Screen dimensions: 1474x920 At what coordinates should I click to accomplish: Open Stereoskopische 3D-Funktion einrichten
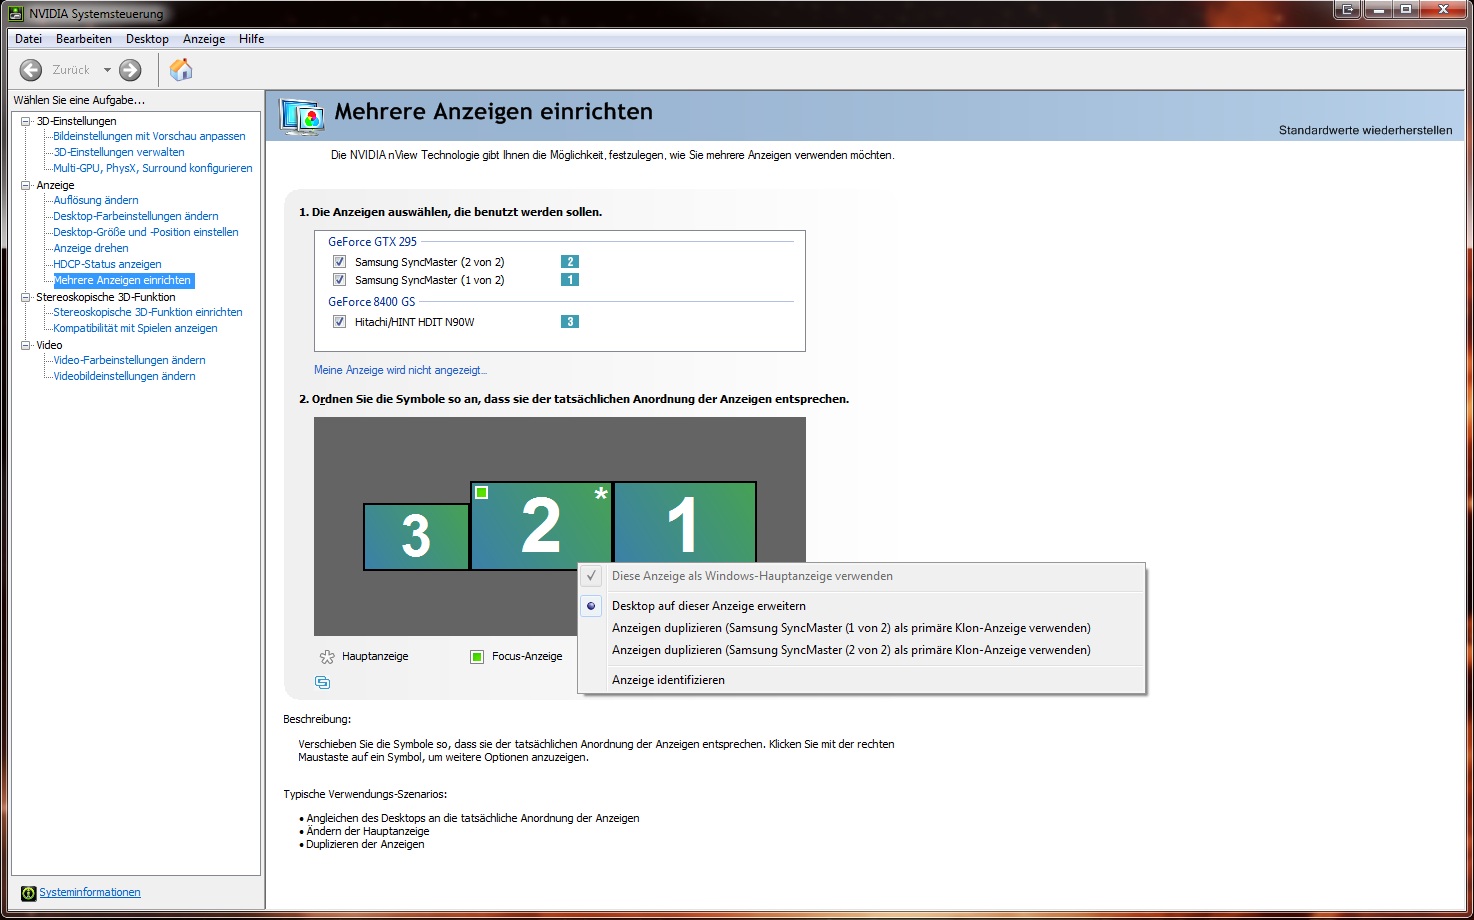pos(148,312)
